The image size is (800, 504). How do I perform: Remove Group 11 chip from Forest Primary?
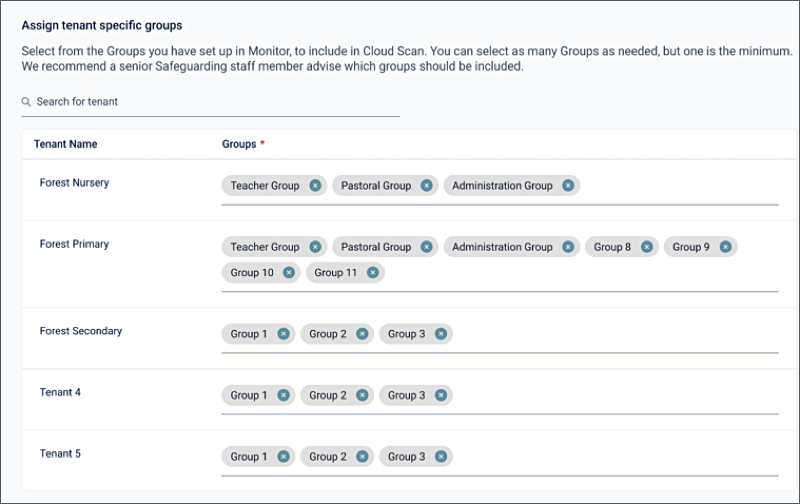coord(373,272)
